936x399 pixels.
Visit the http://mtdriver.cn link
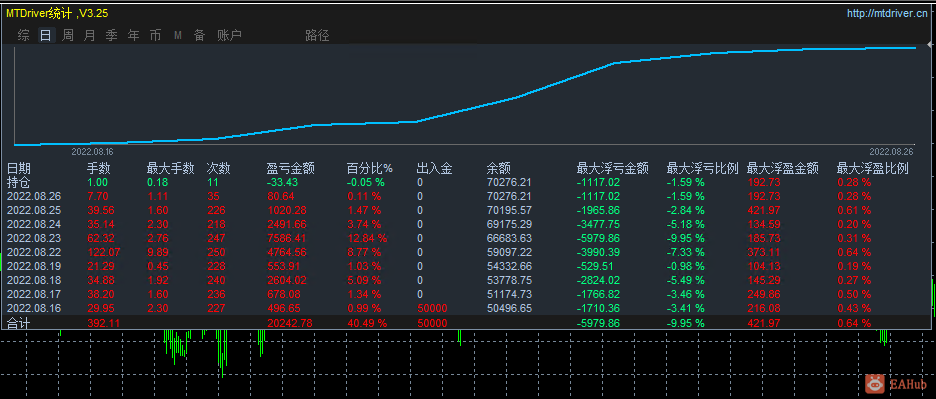click(887, 13)
